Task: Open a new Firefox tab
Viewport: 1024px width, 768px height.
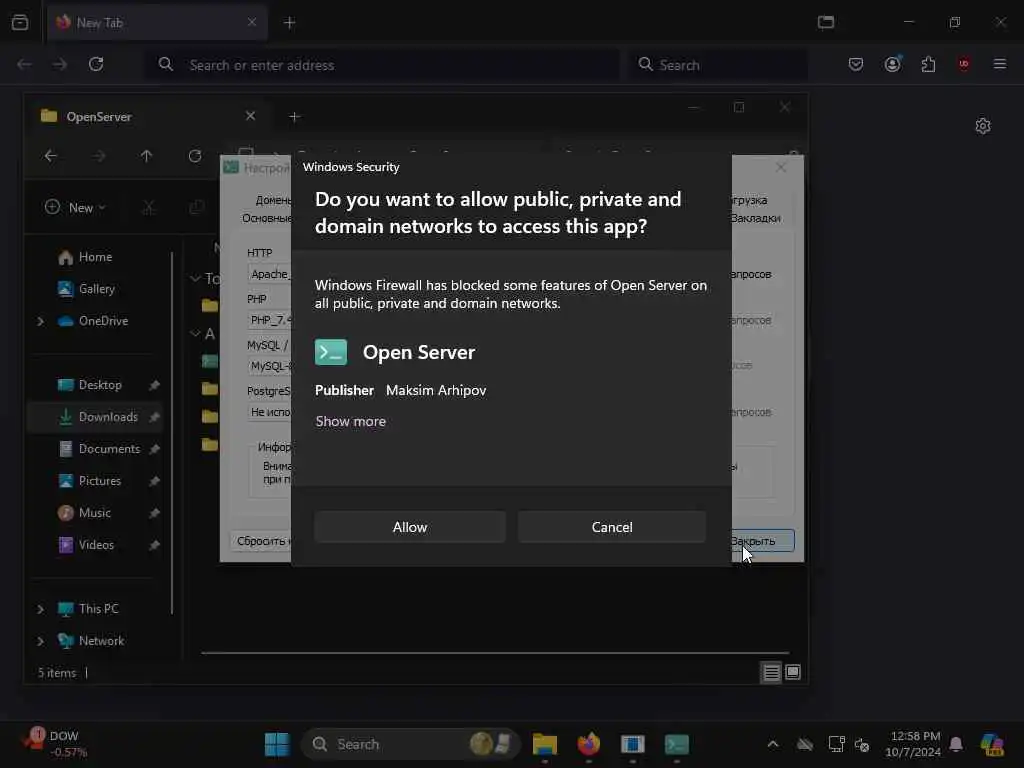Action: [x=289, y=23]
